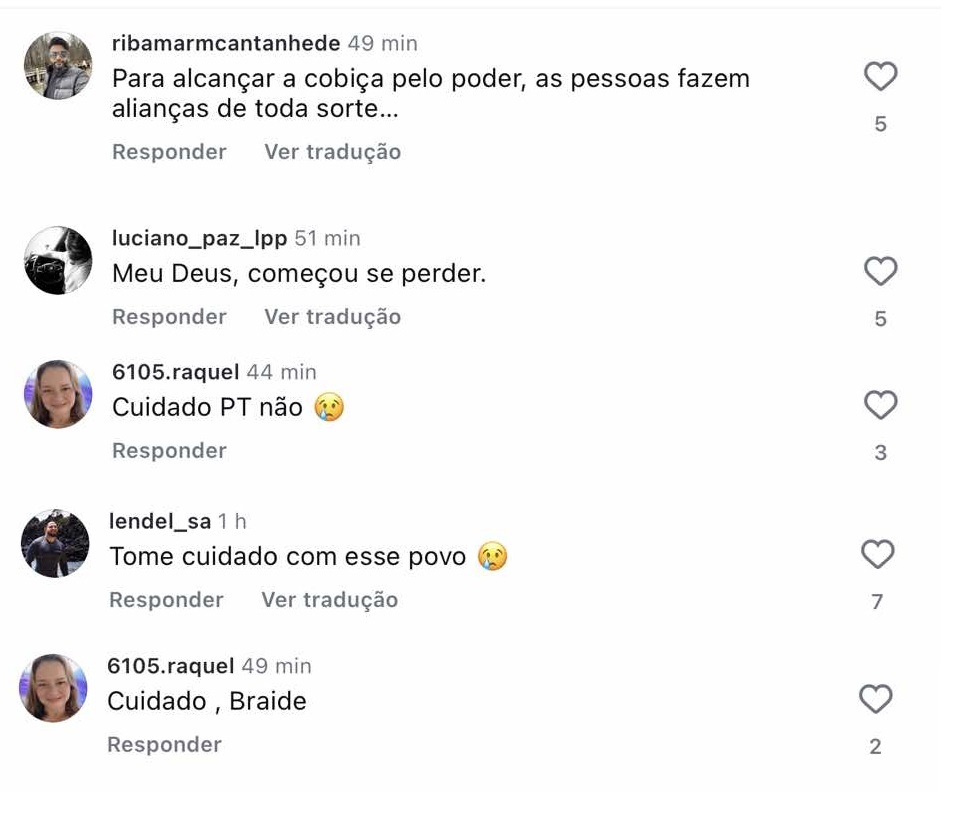
Task: Reply to lendel_sa's comment
Action: pyautogui.click(x=166, y=600)
